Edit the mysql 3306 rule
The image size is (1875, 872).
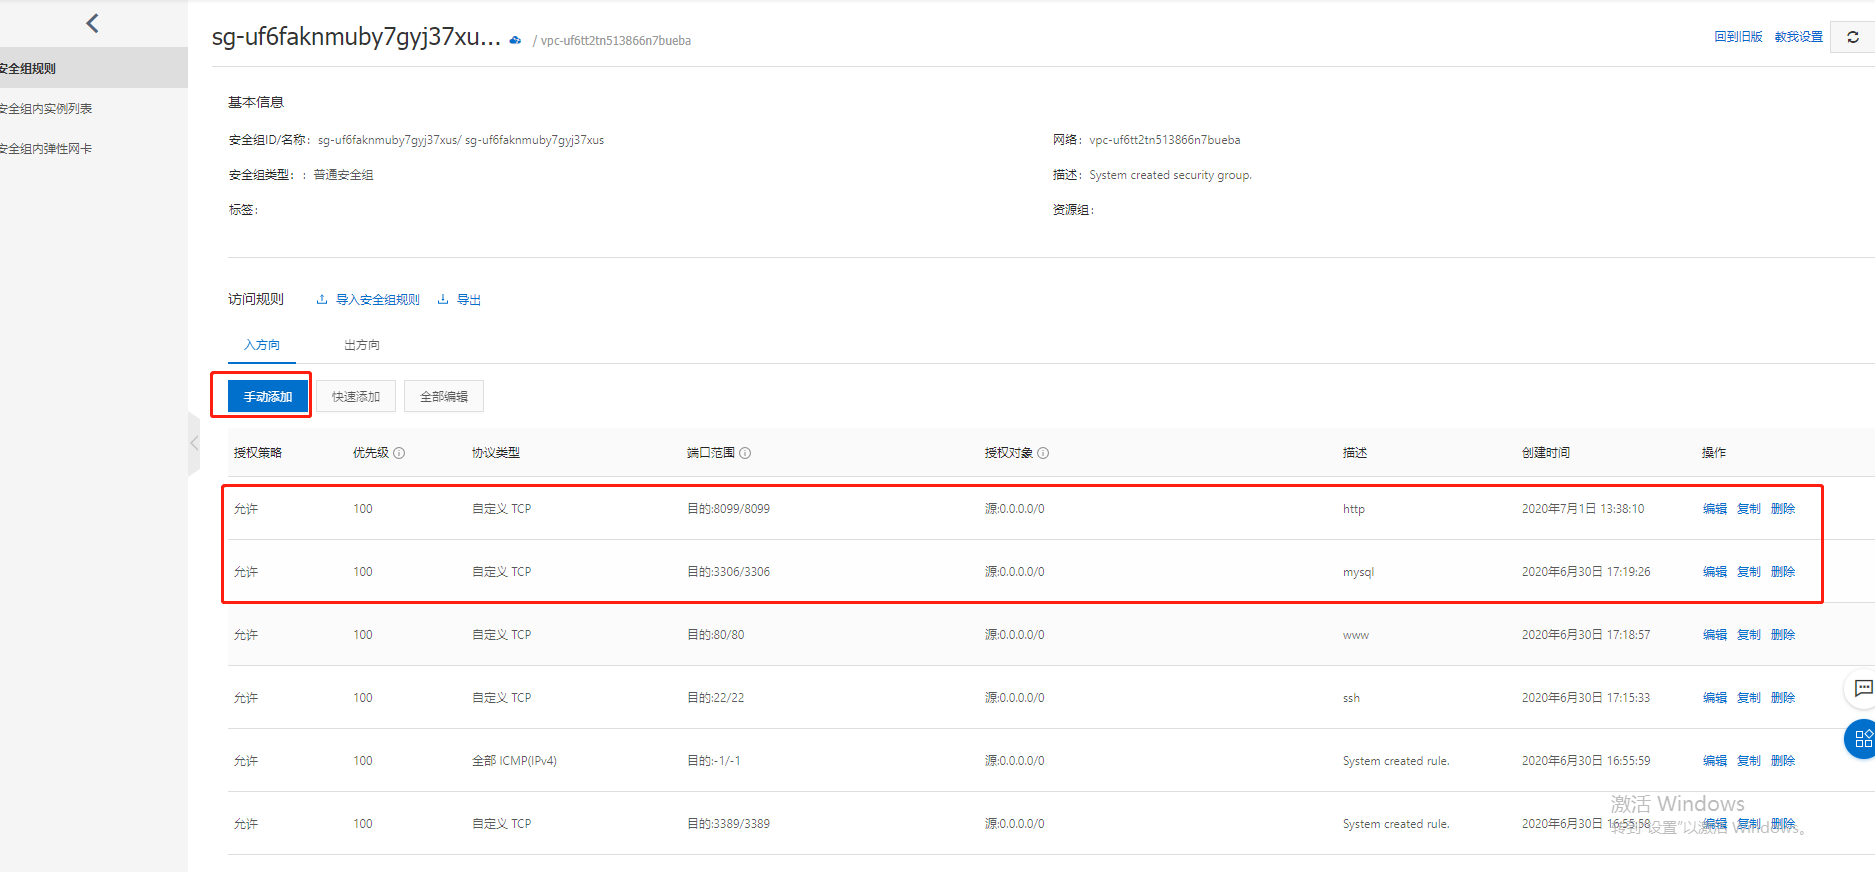pos(1715,572)
